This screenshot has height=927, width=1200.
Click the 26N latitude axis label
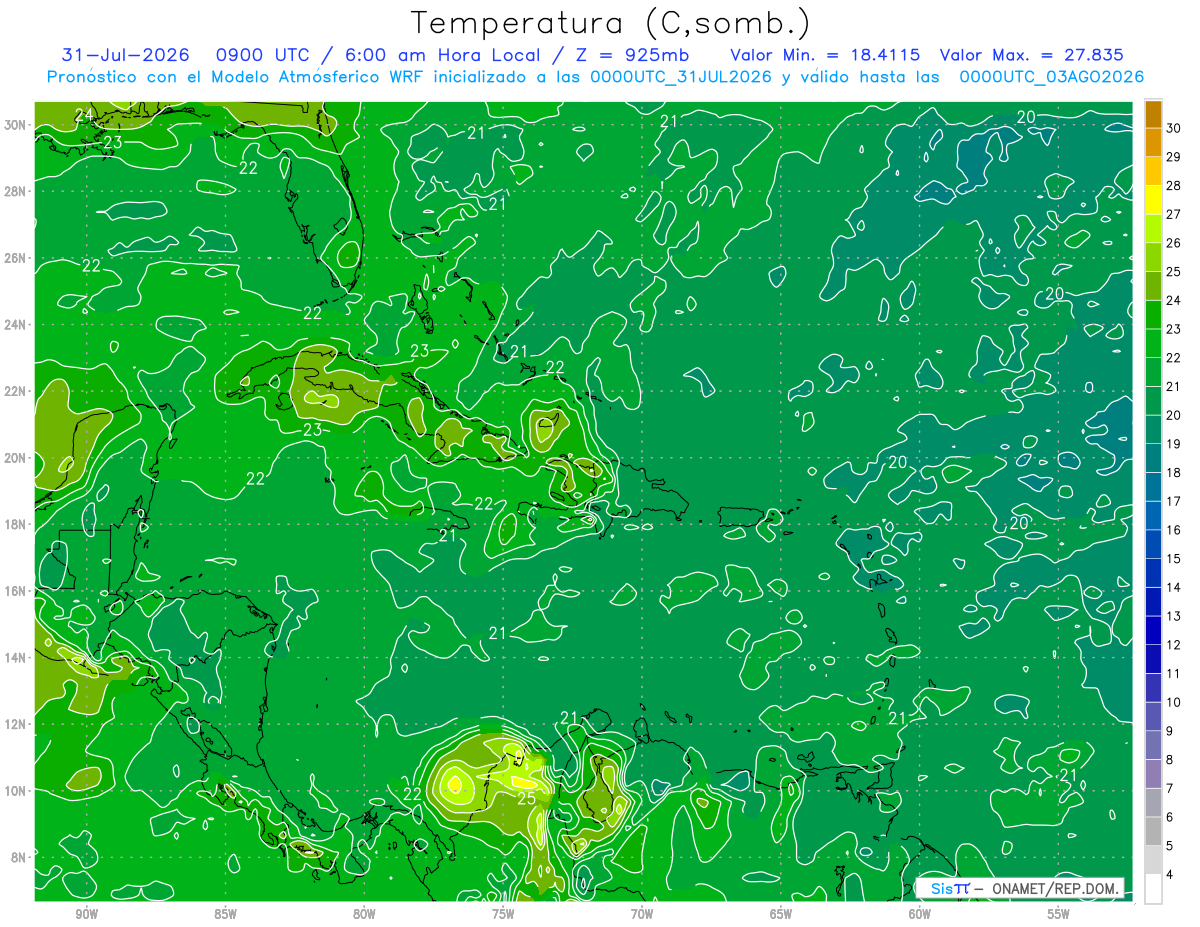17,258
